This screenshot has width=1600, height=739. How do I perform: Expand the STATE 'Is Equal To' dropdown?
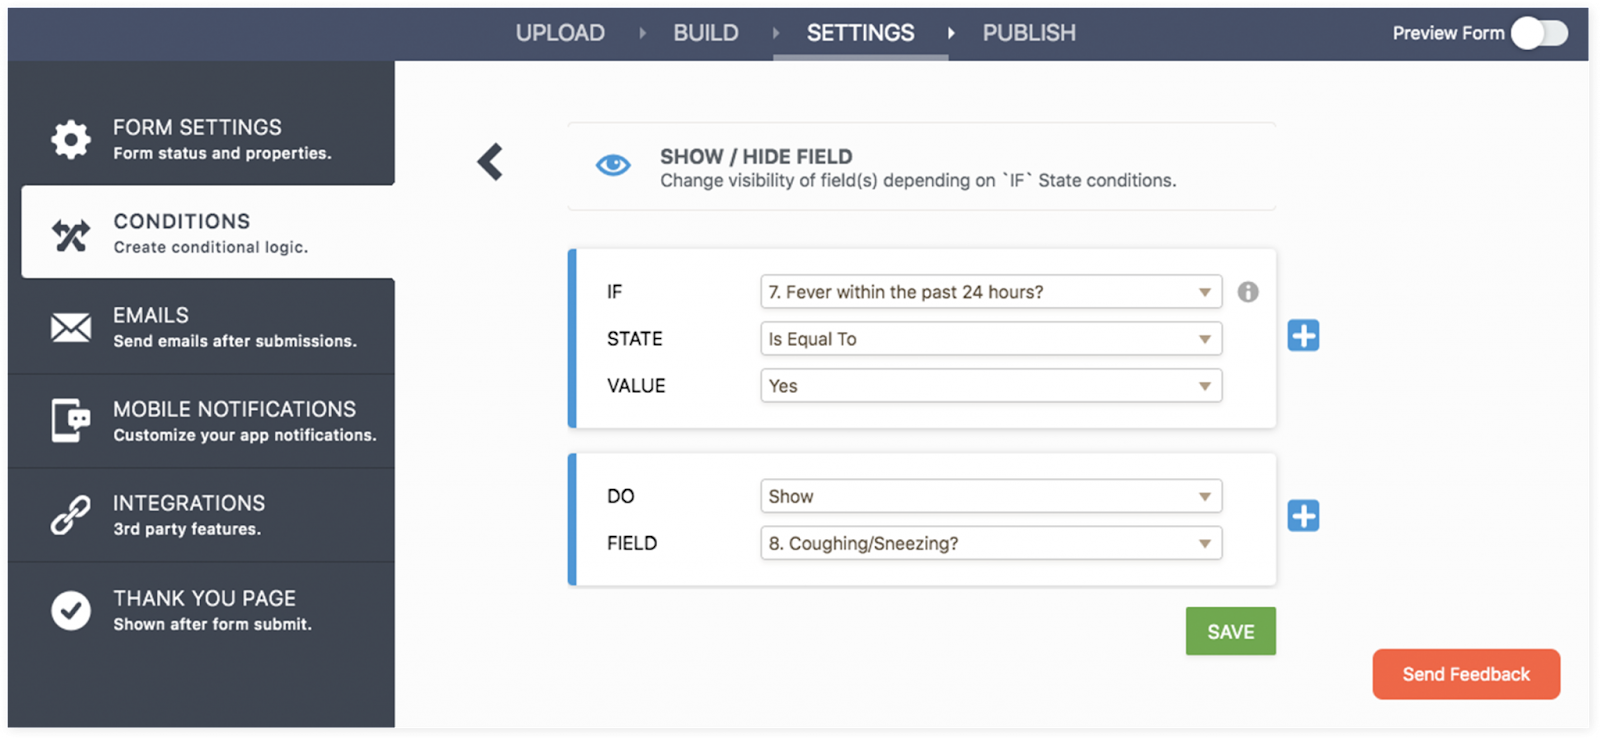[x=990, y=339]
